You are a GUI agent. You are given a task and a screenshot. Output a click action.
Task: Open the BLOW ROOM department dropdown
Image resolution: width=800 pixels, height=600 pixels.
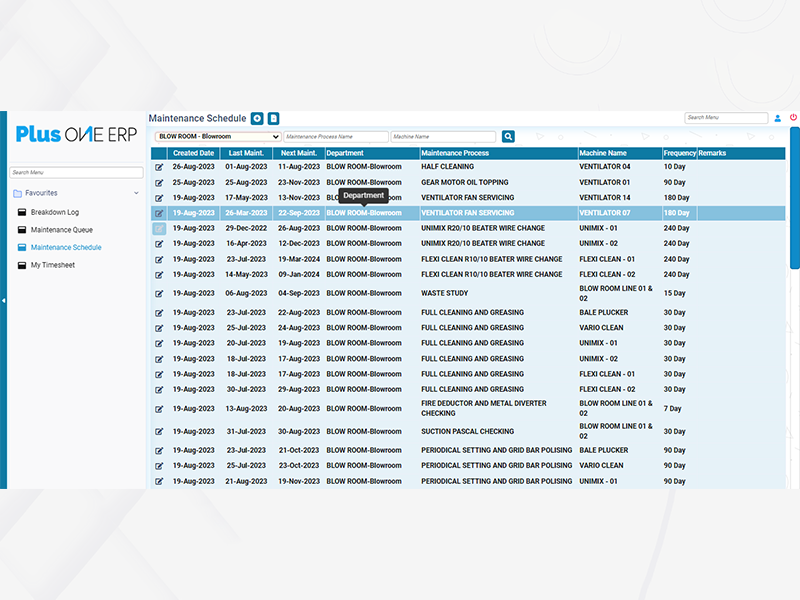pyautogui.click(x=218, y=136)
